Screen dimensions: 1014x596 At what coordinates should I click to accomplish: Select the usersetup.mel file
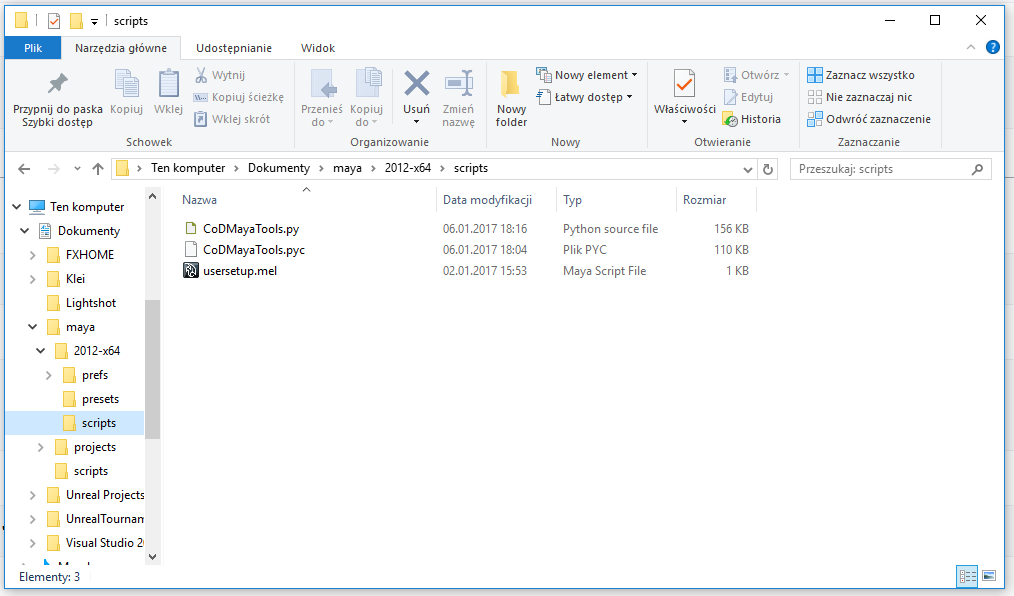[240, 271]
